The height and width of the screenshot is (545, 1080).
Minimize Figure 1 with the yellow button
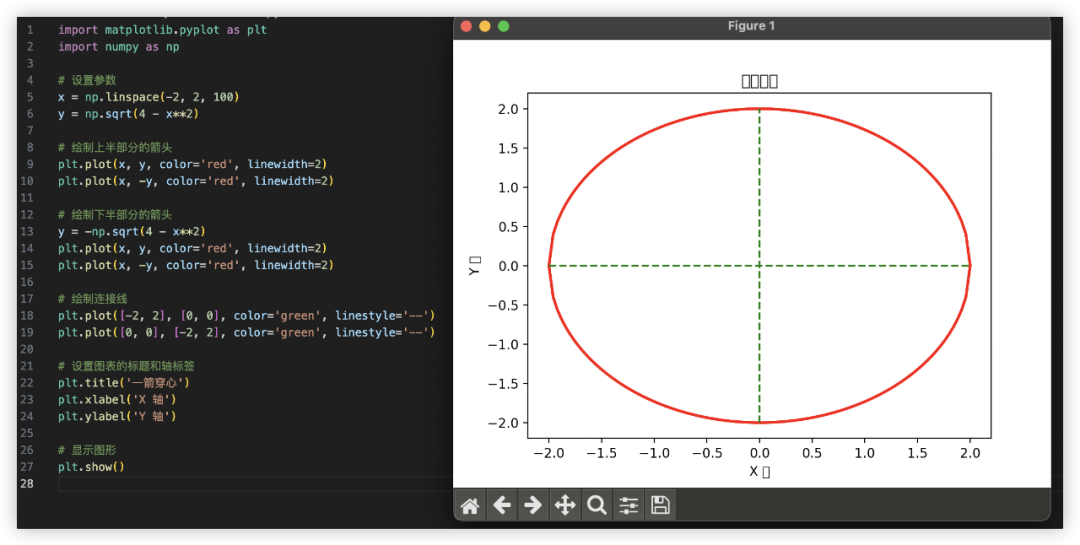(485, 26)
